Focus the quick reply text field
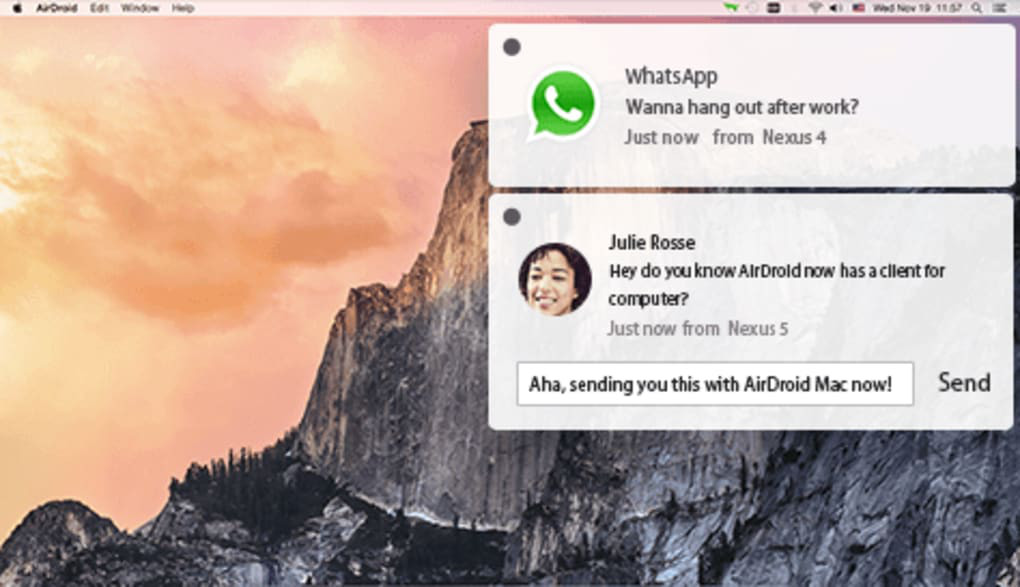Screen dimensions: 1020x587 click(x=715, y=384)
